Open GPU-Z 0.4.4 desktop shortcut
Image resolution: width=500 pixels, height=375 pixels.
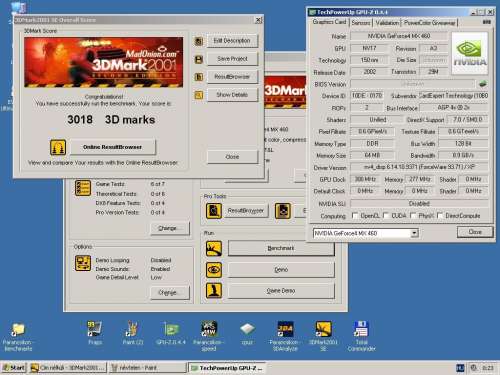171,333
